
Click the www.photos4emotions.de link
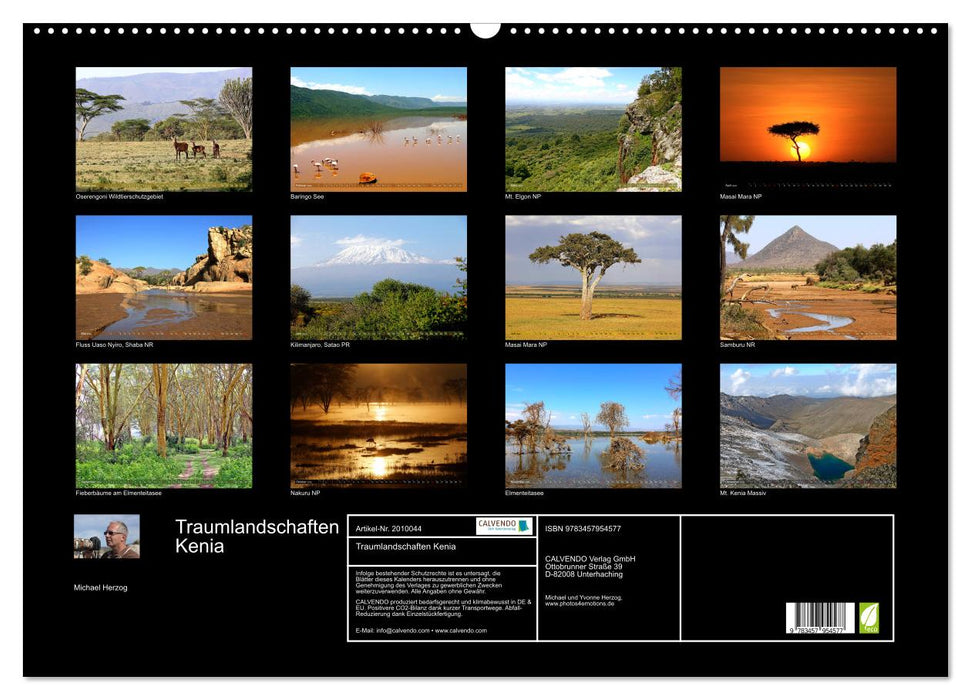[580, 603]
